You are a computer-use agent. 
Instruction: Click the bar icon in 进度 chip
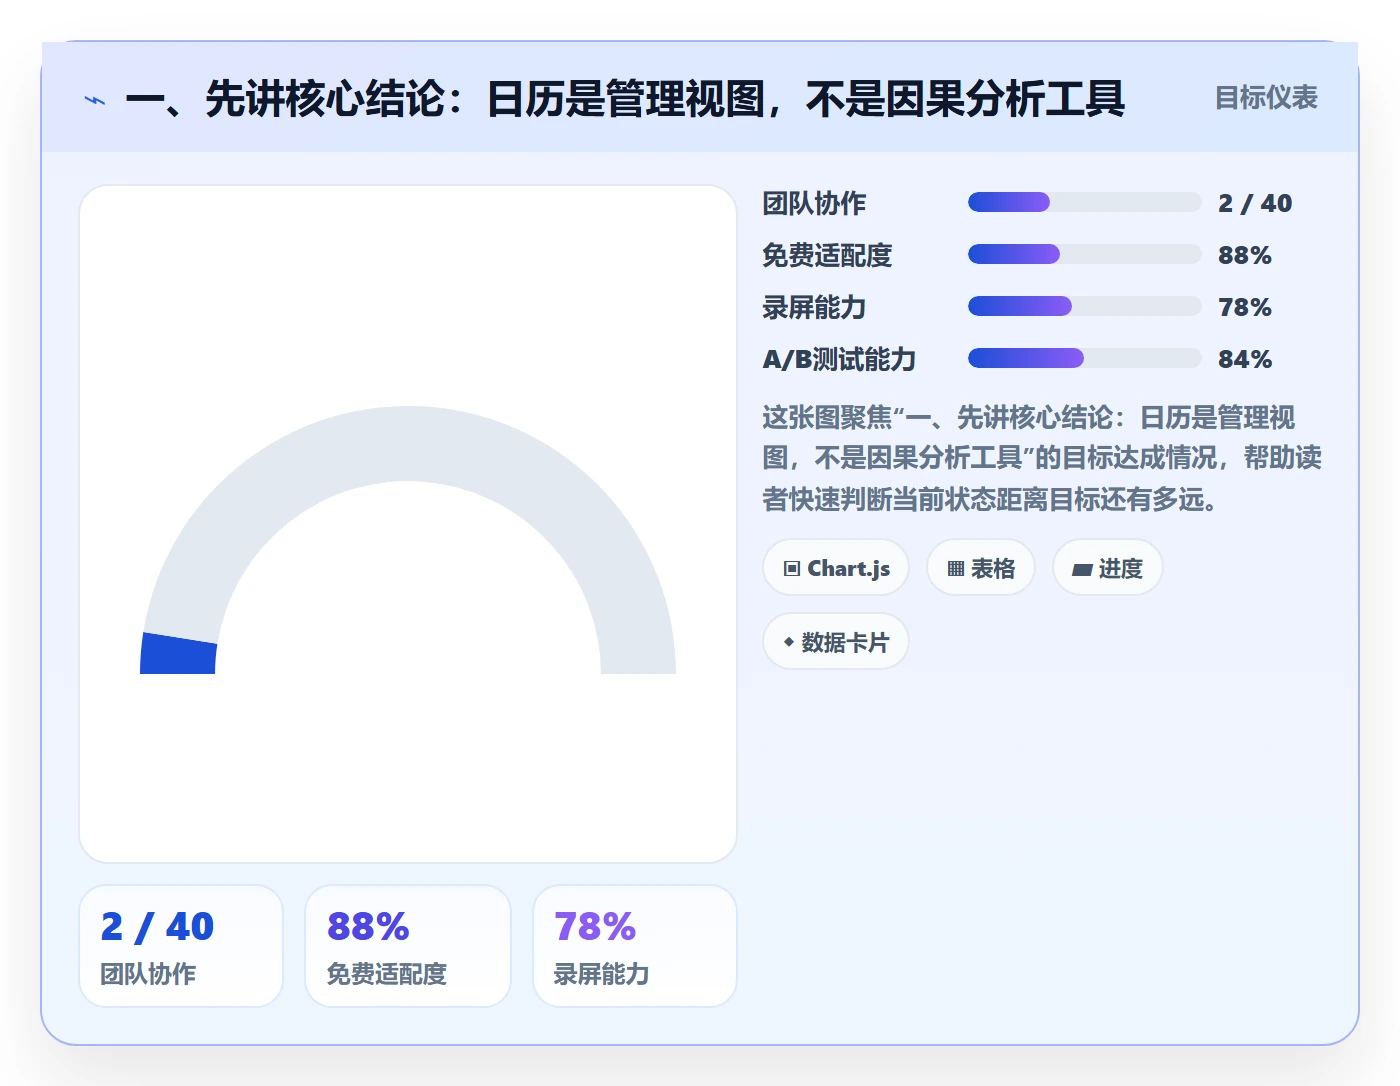1082,570
